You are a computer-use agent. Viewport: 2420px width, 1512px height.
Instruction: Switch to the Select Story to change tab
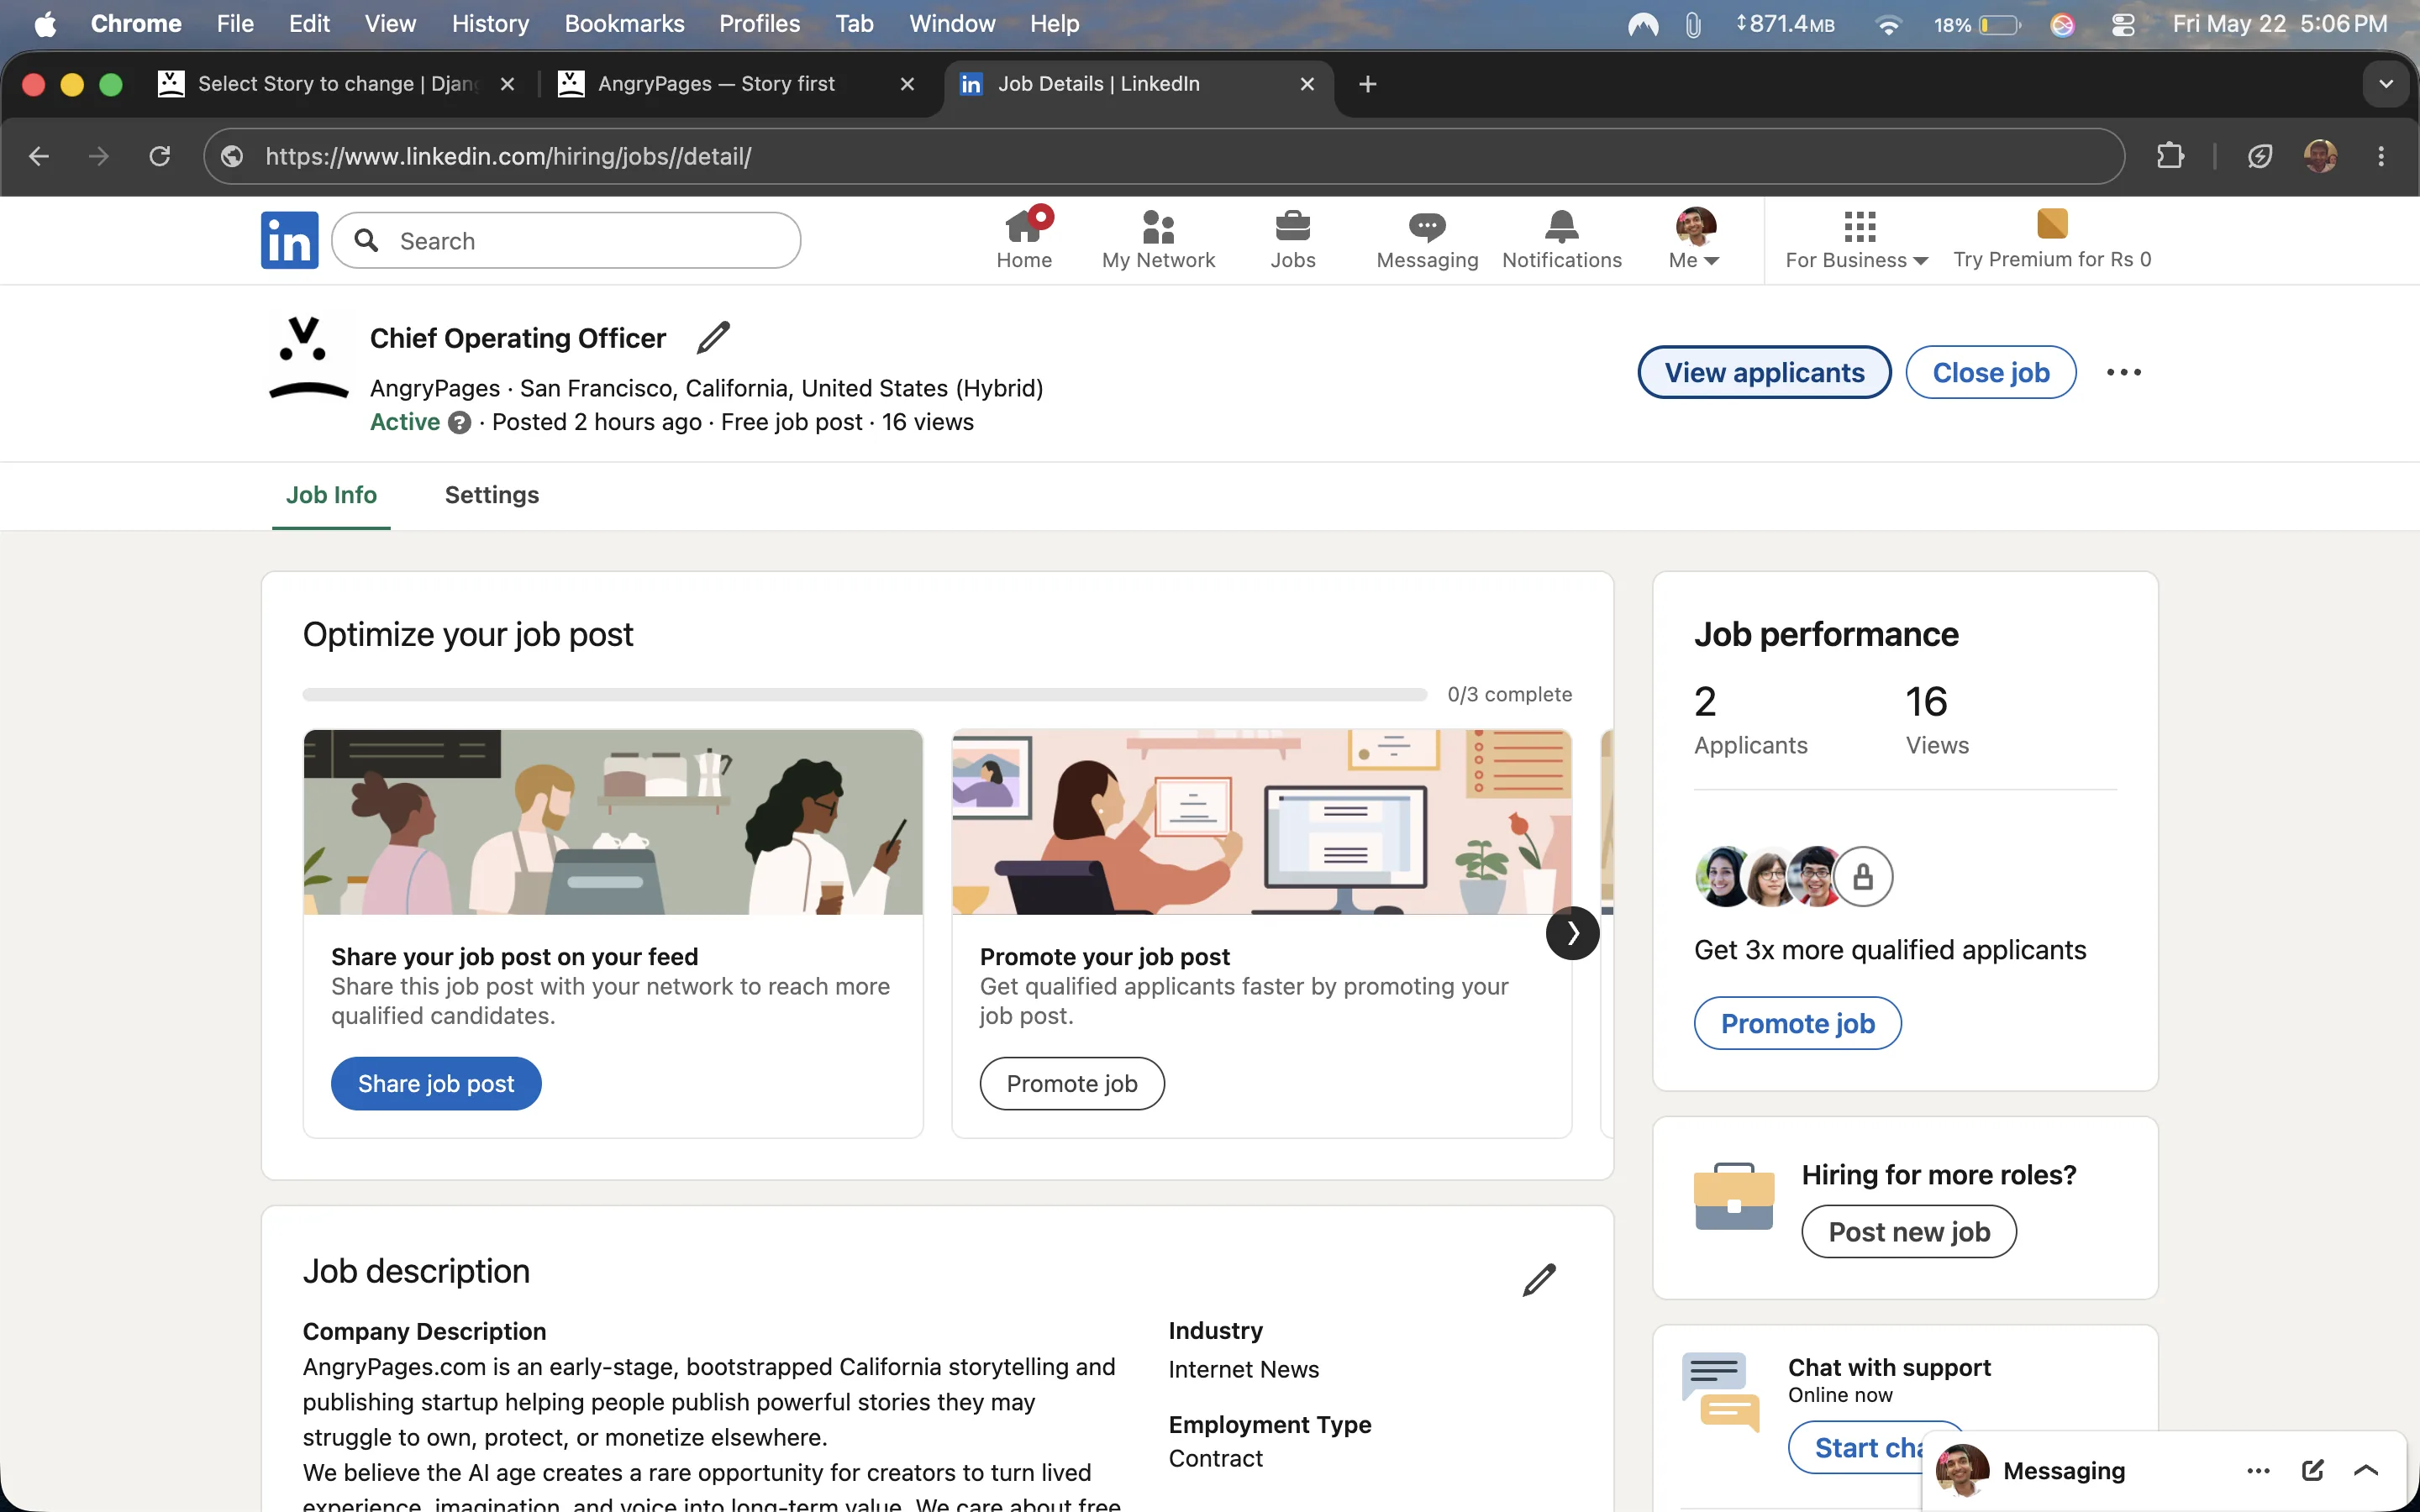[x=338, y=84]
